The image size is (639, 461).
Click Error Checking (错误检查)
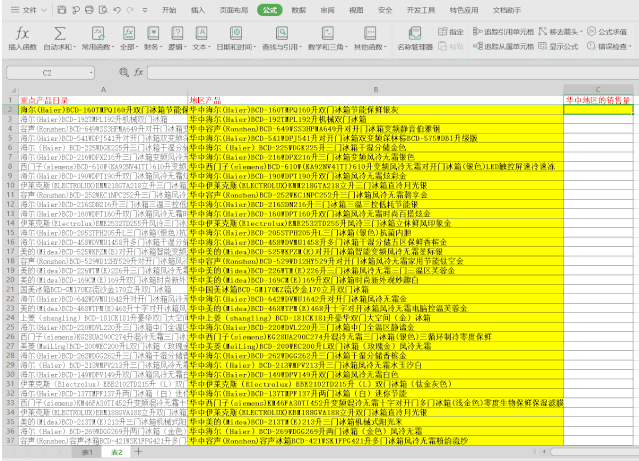607,46
